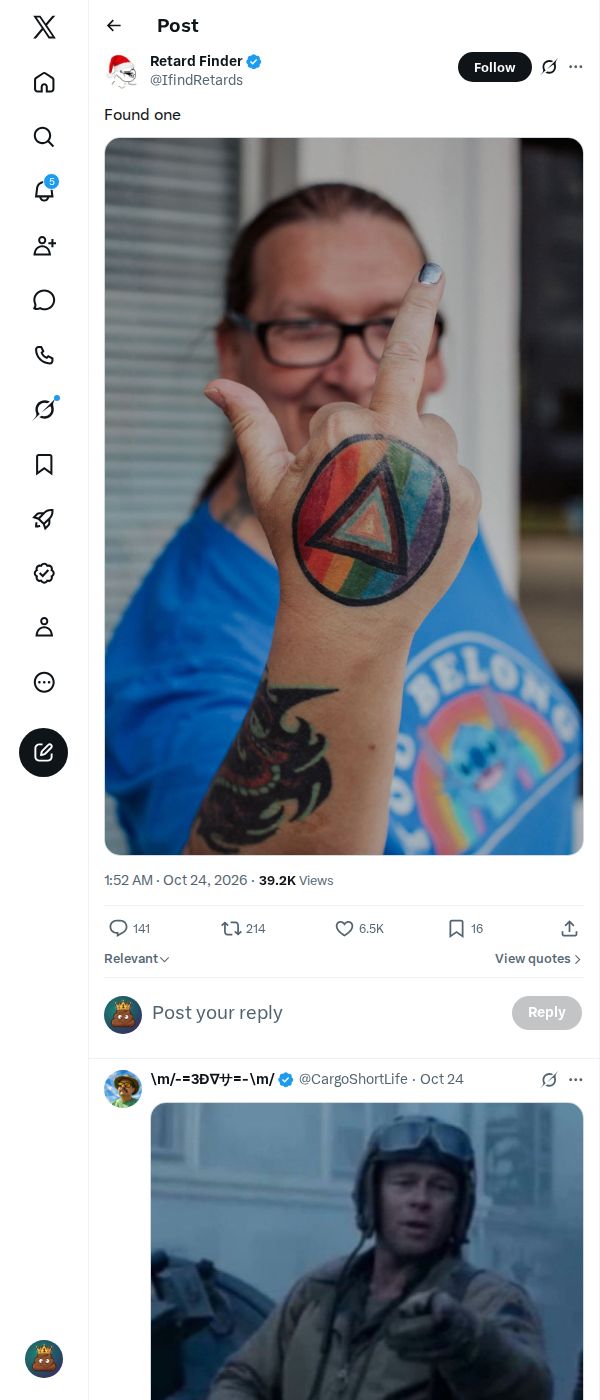Open Grok icon in sidebar
600x1400 pixels.
pos(44,409)
